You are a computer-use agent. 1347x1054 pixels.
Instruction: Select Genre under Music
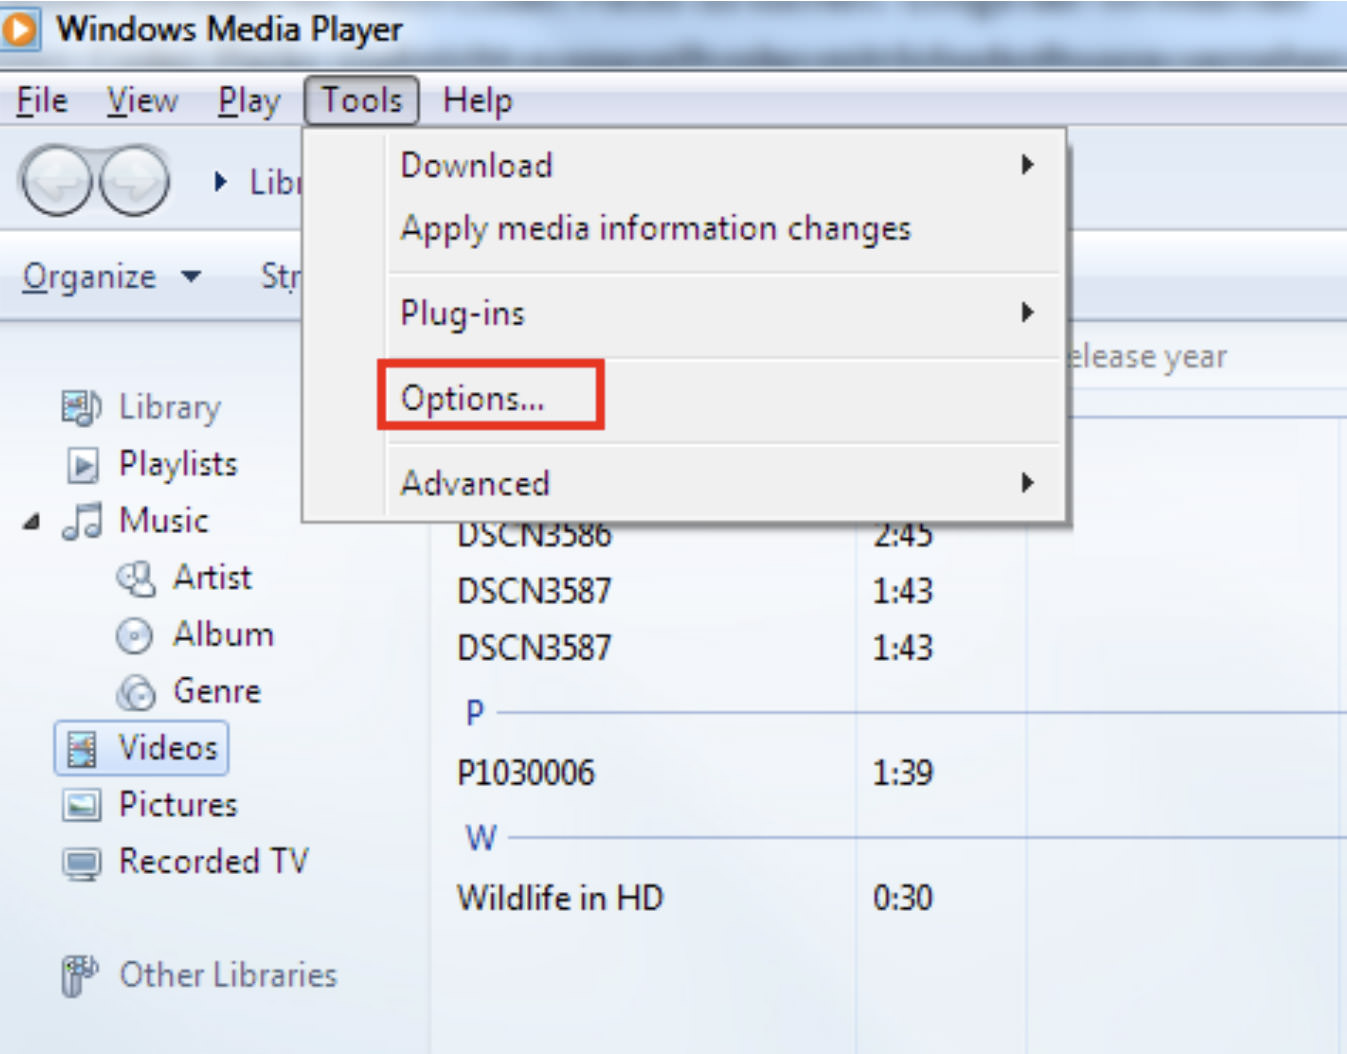tap(217, 691)
